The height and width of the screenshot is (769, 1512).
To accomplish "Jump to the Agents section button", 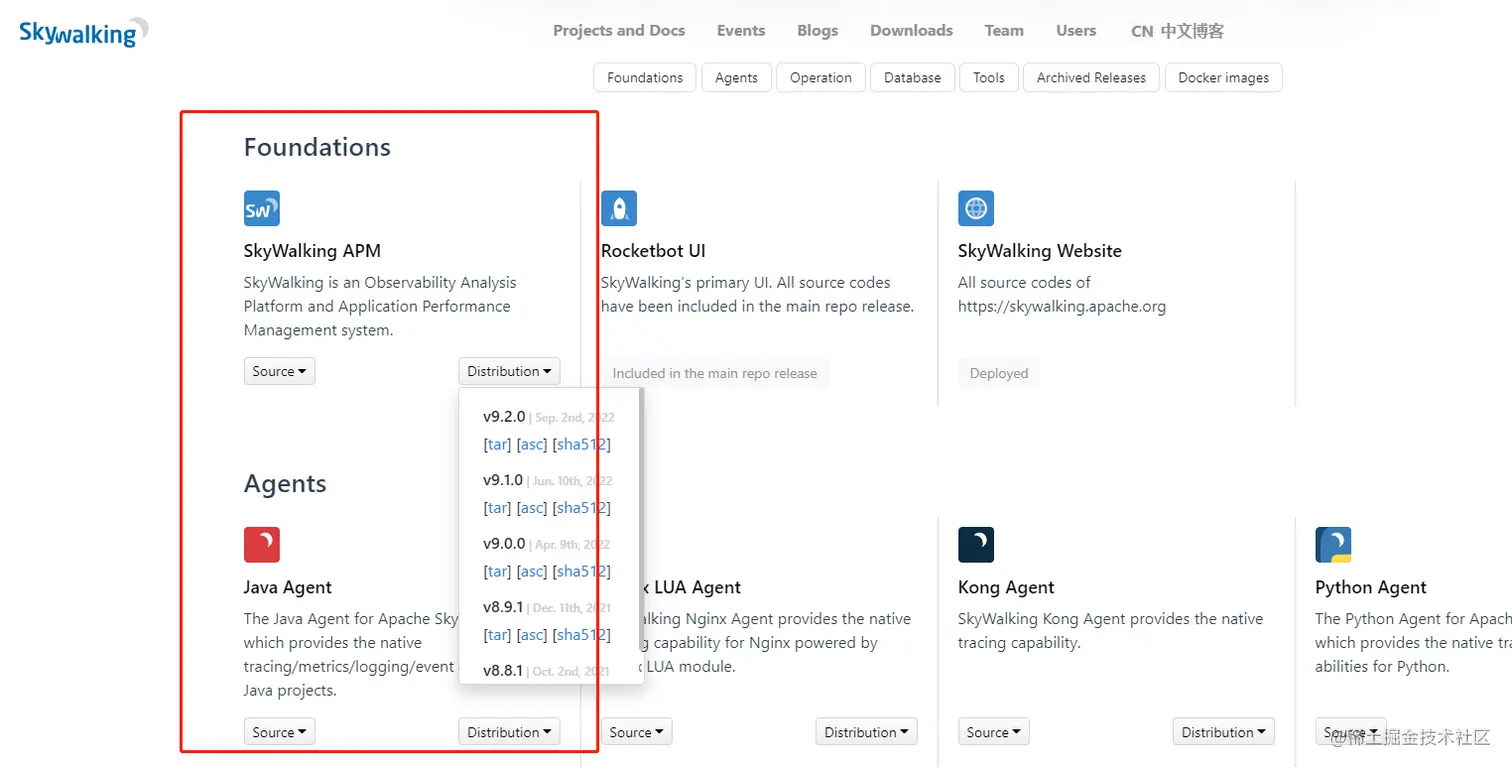I will (736, 77).
